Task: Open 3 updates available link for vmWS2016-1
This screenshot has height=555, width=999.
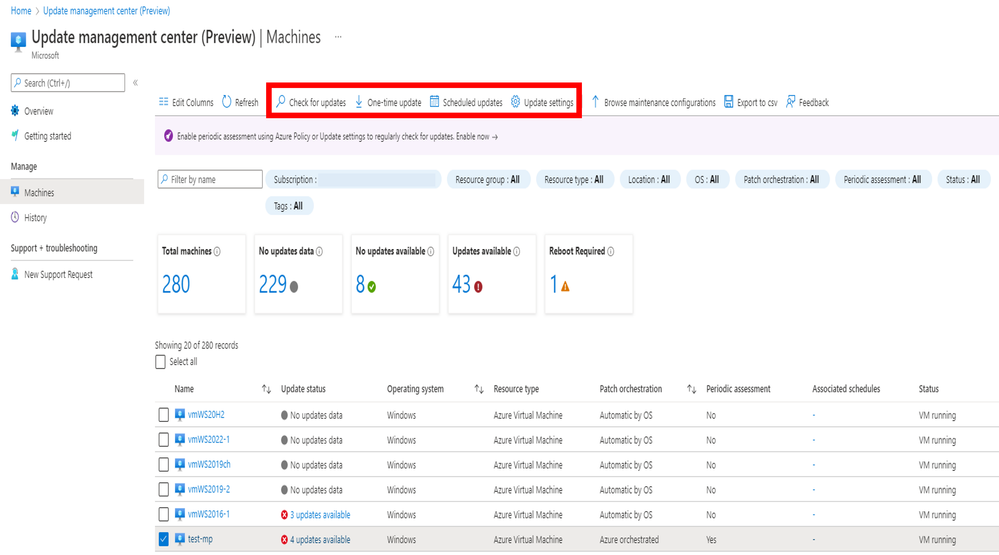Action: coord(320,515)
